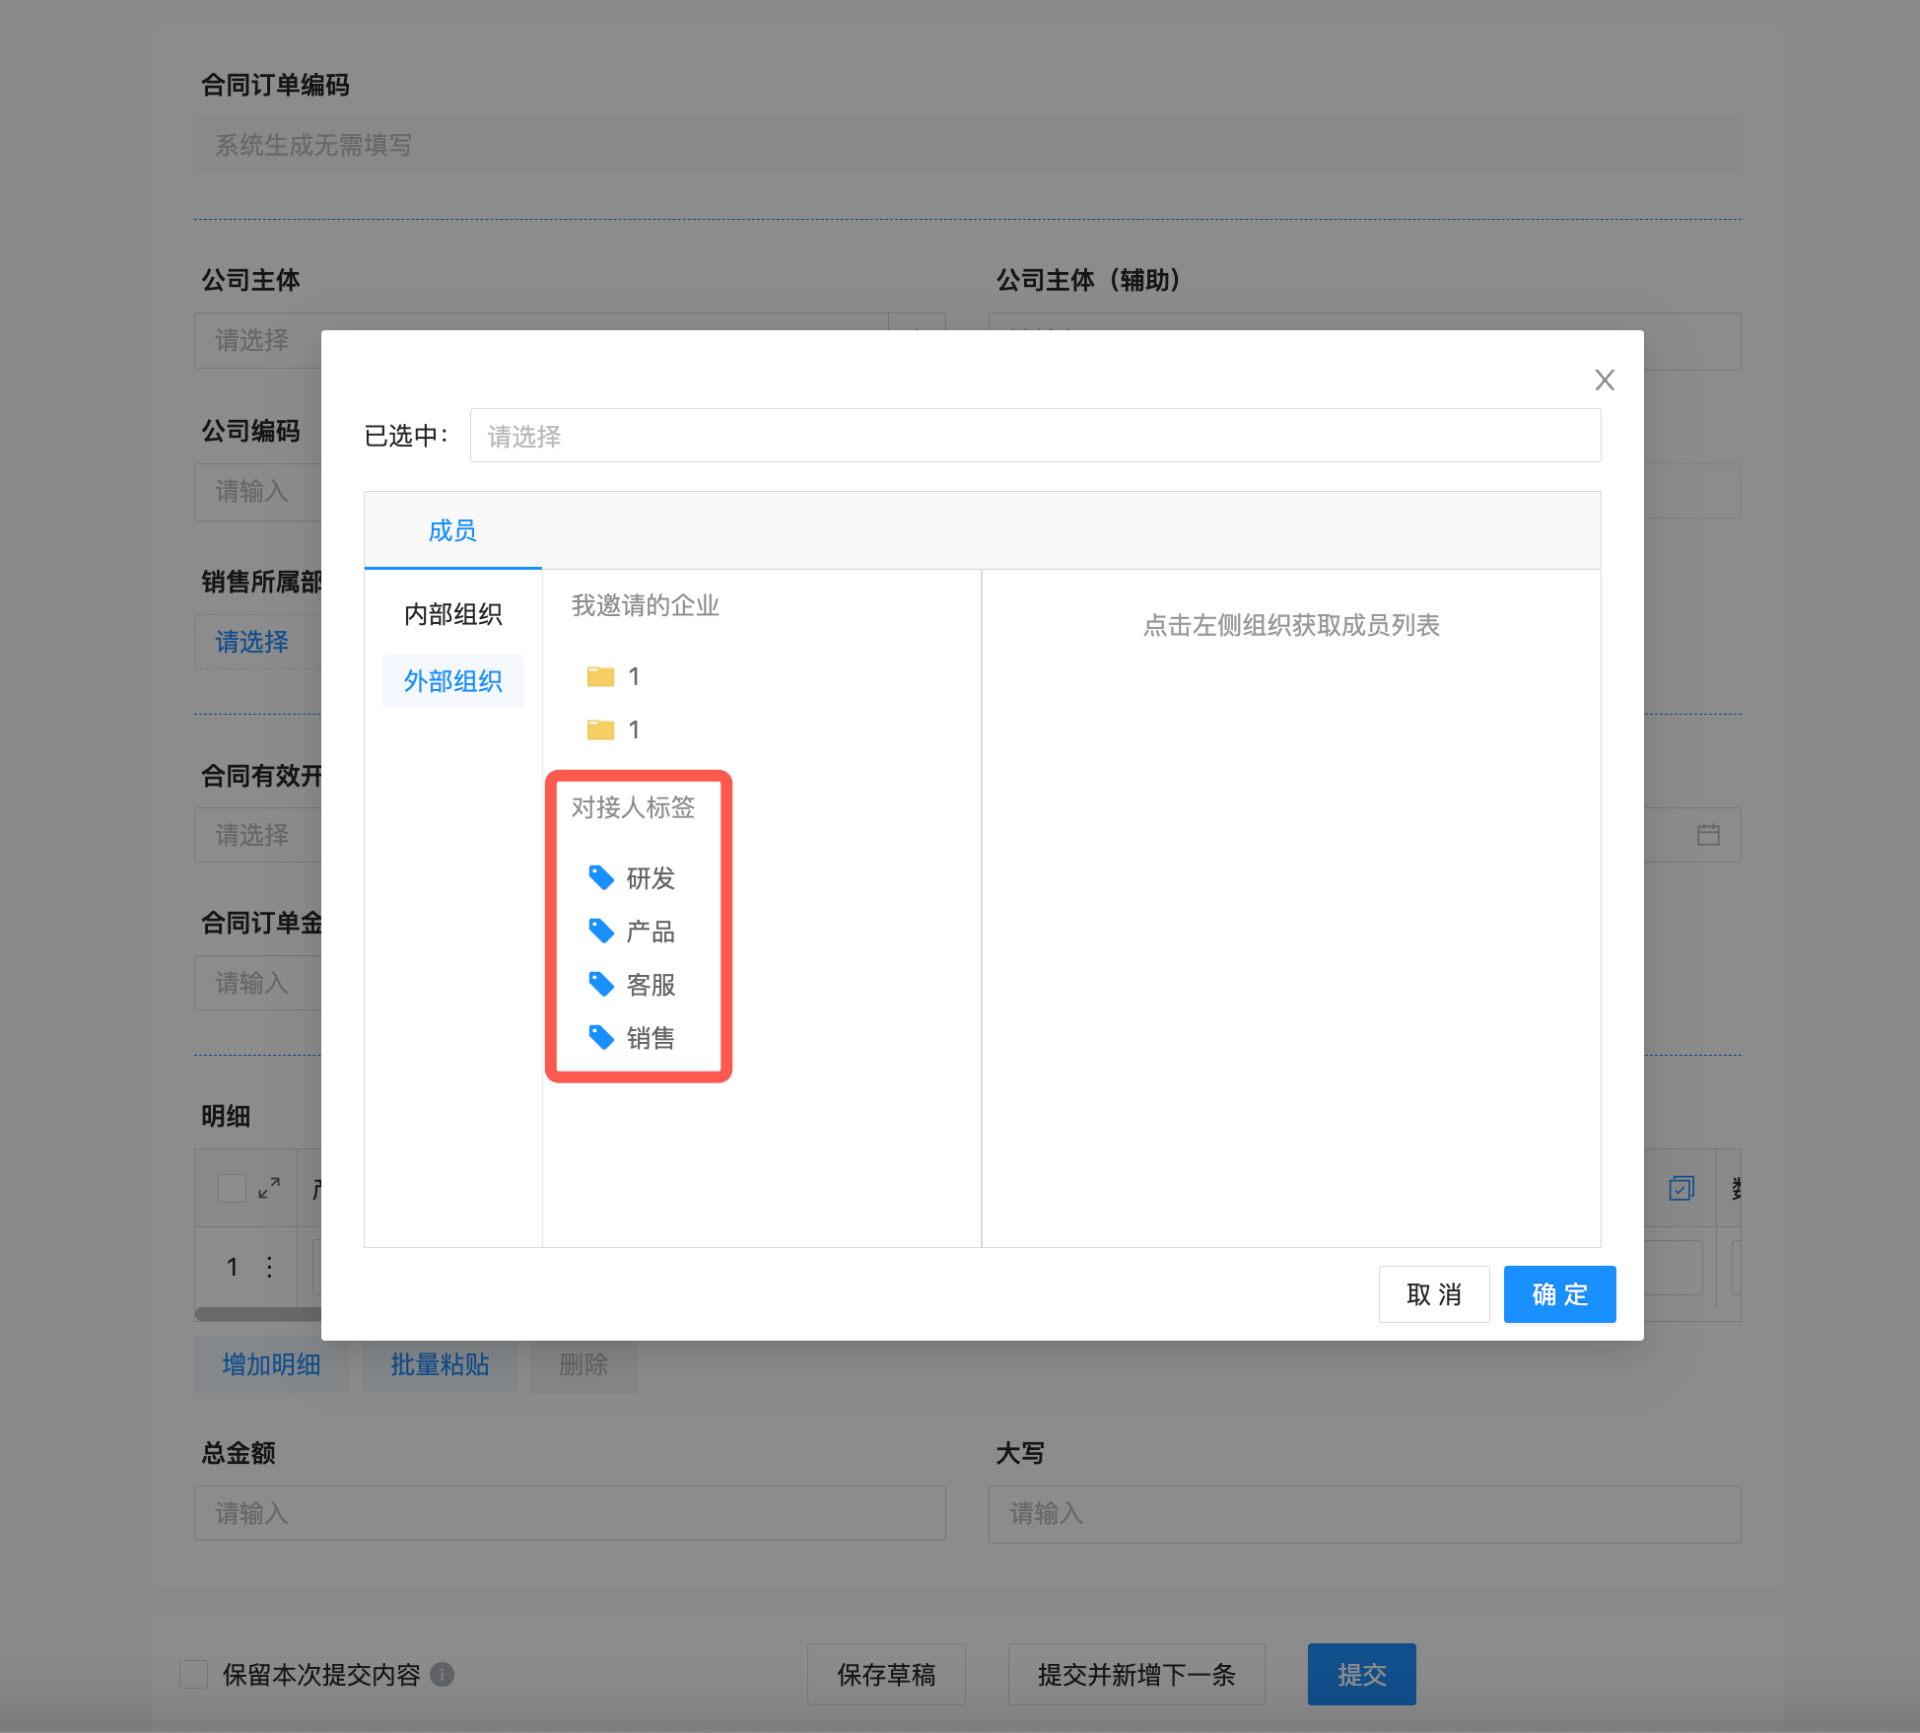
Task: Toggle the 保留本次提交内容 checkbox
Action: tap(194, 1674)
